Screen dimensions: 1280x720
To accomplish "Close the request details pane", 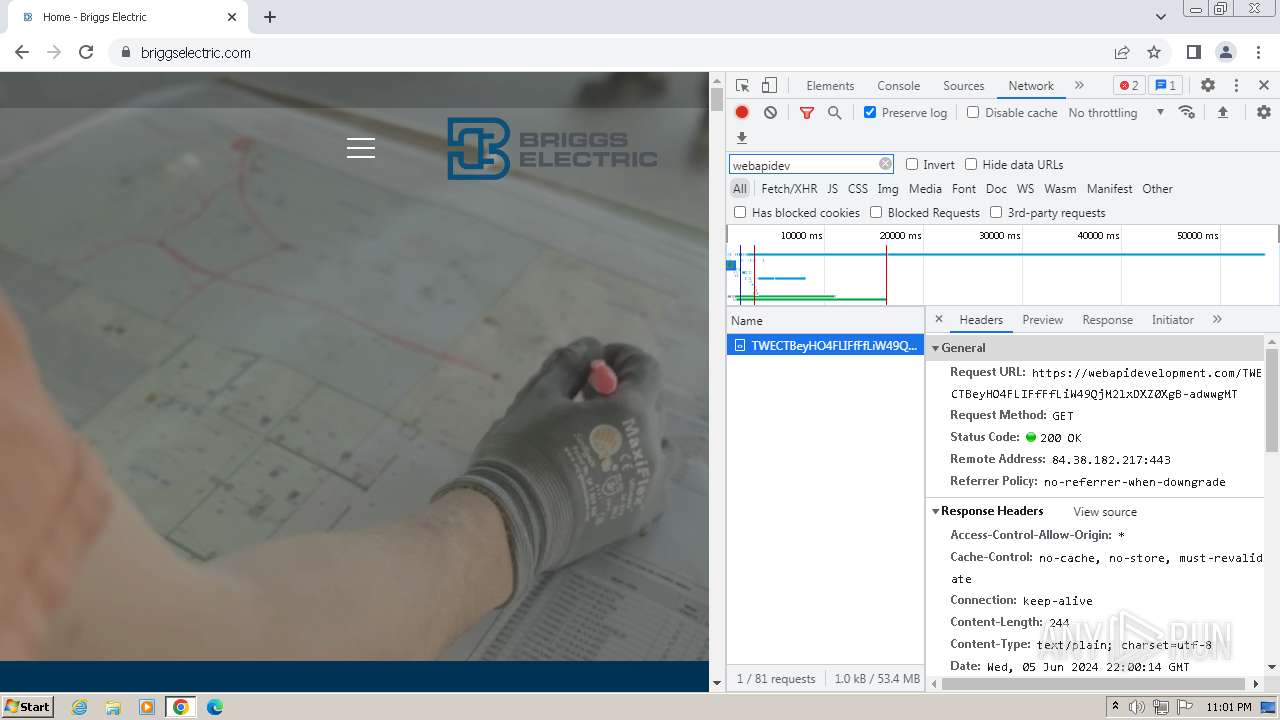I will pos(938,319).
